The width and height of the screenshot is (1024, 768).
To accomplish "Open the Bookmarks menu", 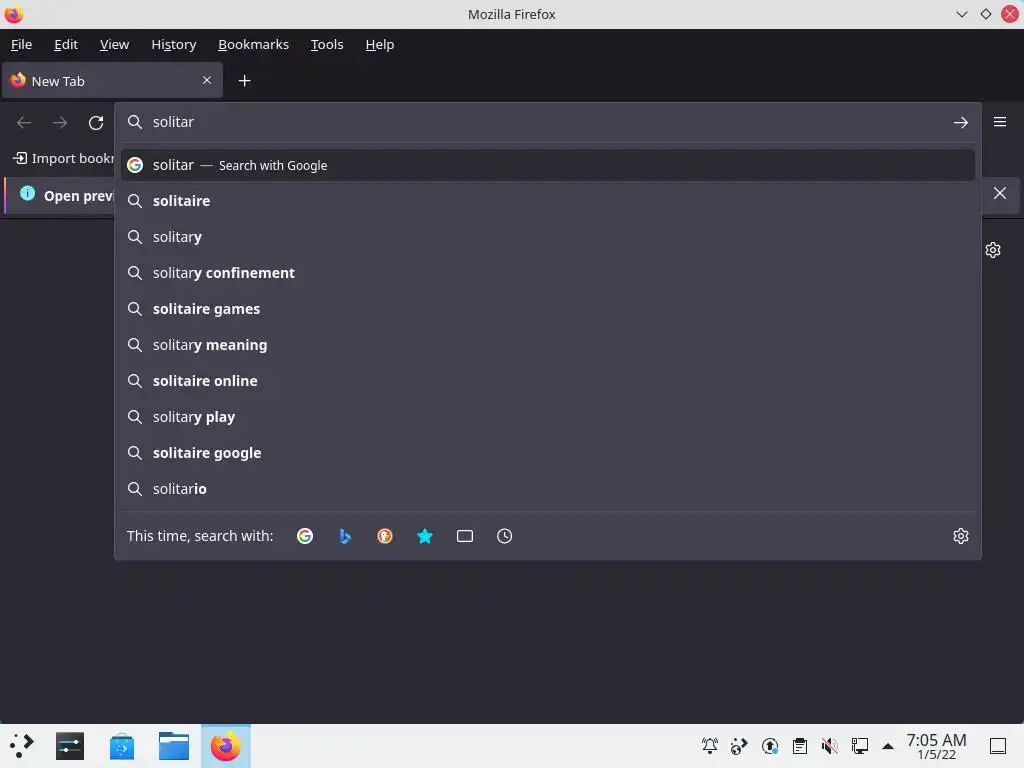I will (253, 44).
